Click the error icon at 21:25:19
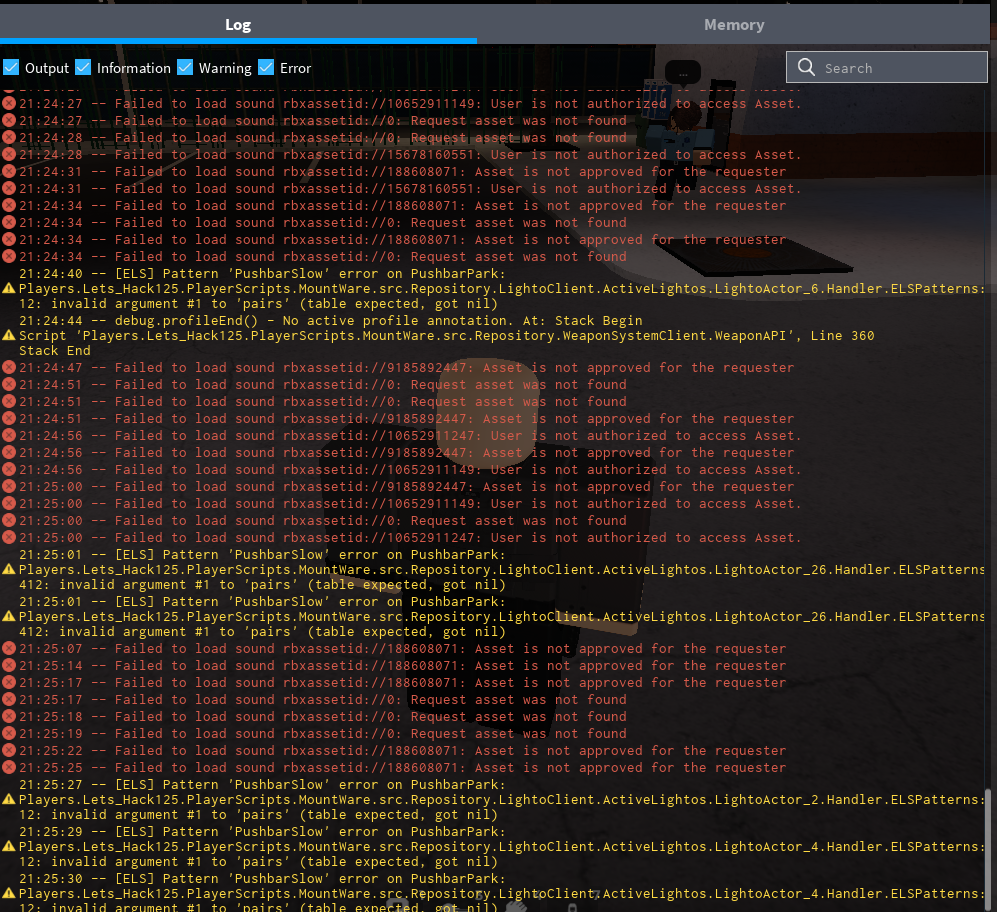The image size is (997, 912). (9, 734)
